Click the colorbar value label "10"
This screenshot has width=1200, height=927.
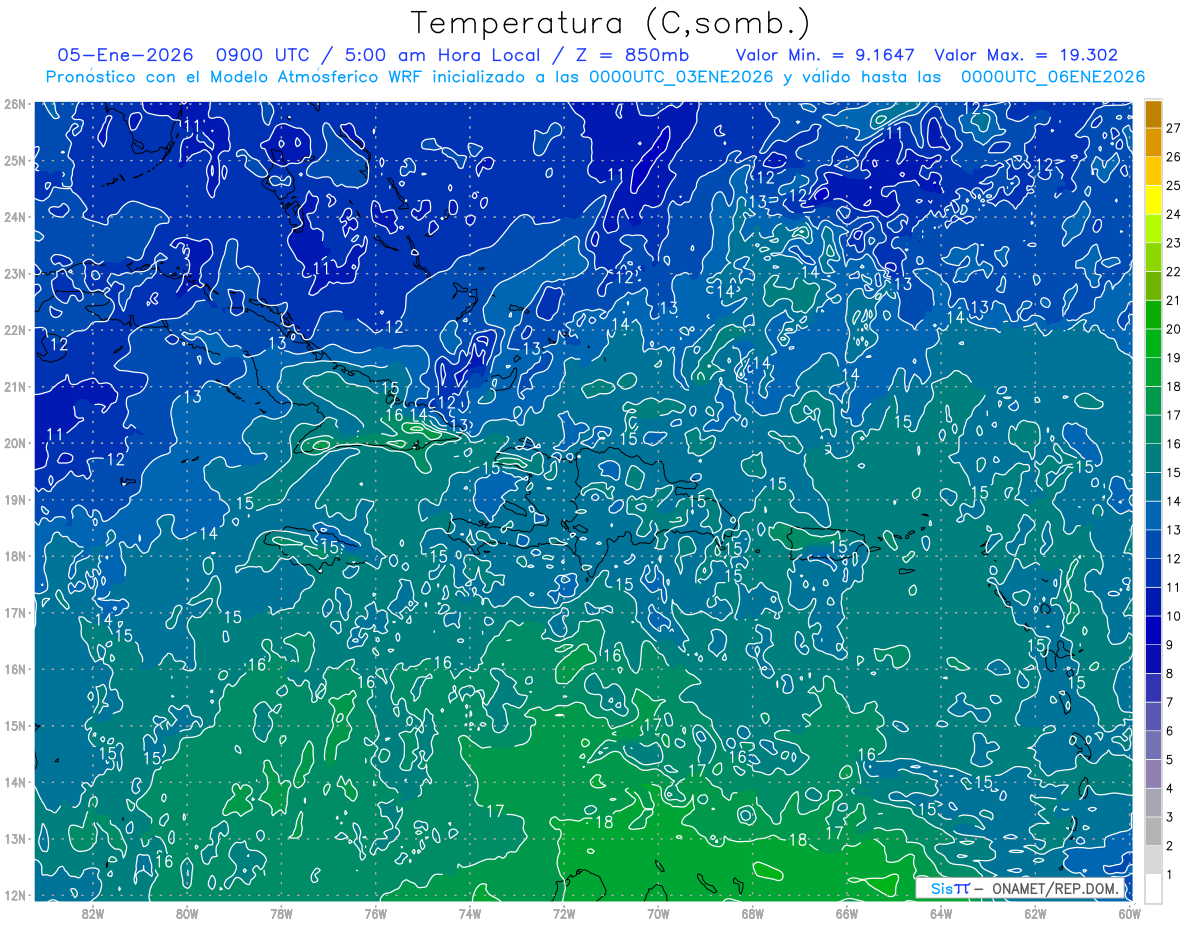(1174, 616)
